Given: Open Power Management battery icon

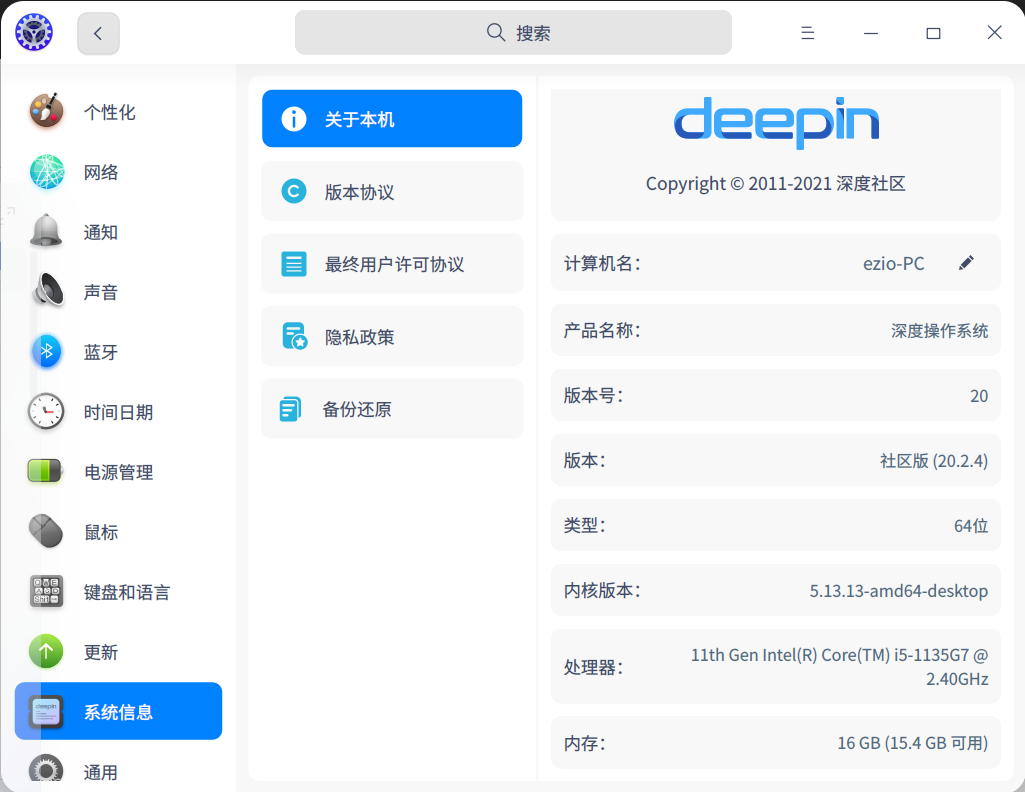Looking at the screenshot, I should (46, 472).
